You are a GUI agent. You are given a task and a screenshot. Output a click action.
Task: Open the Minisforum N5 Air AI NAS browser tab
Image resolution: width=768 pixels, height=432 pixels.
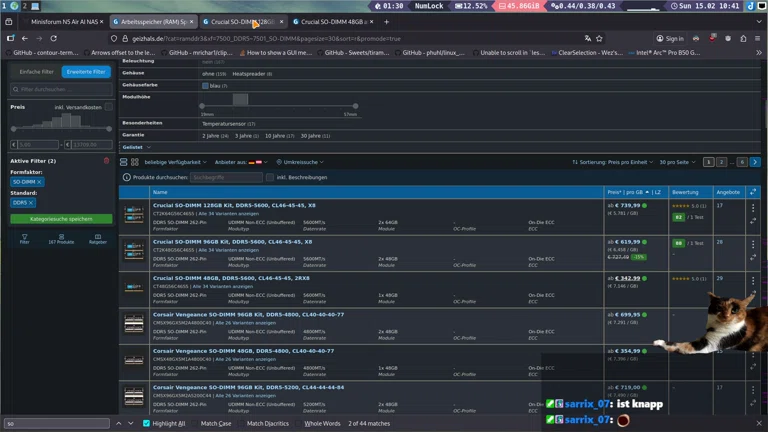[60, 21]
